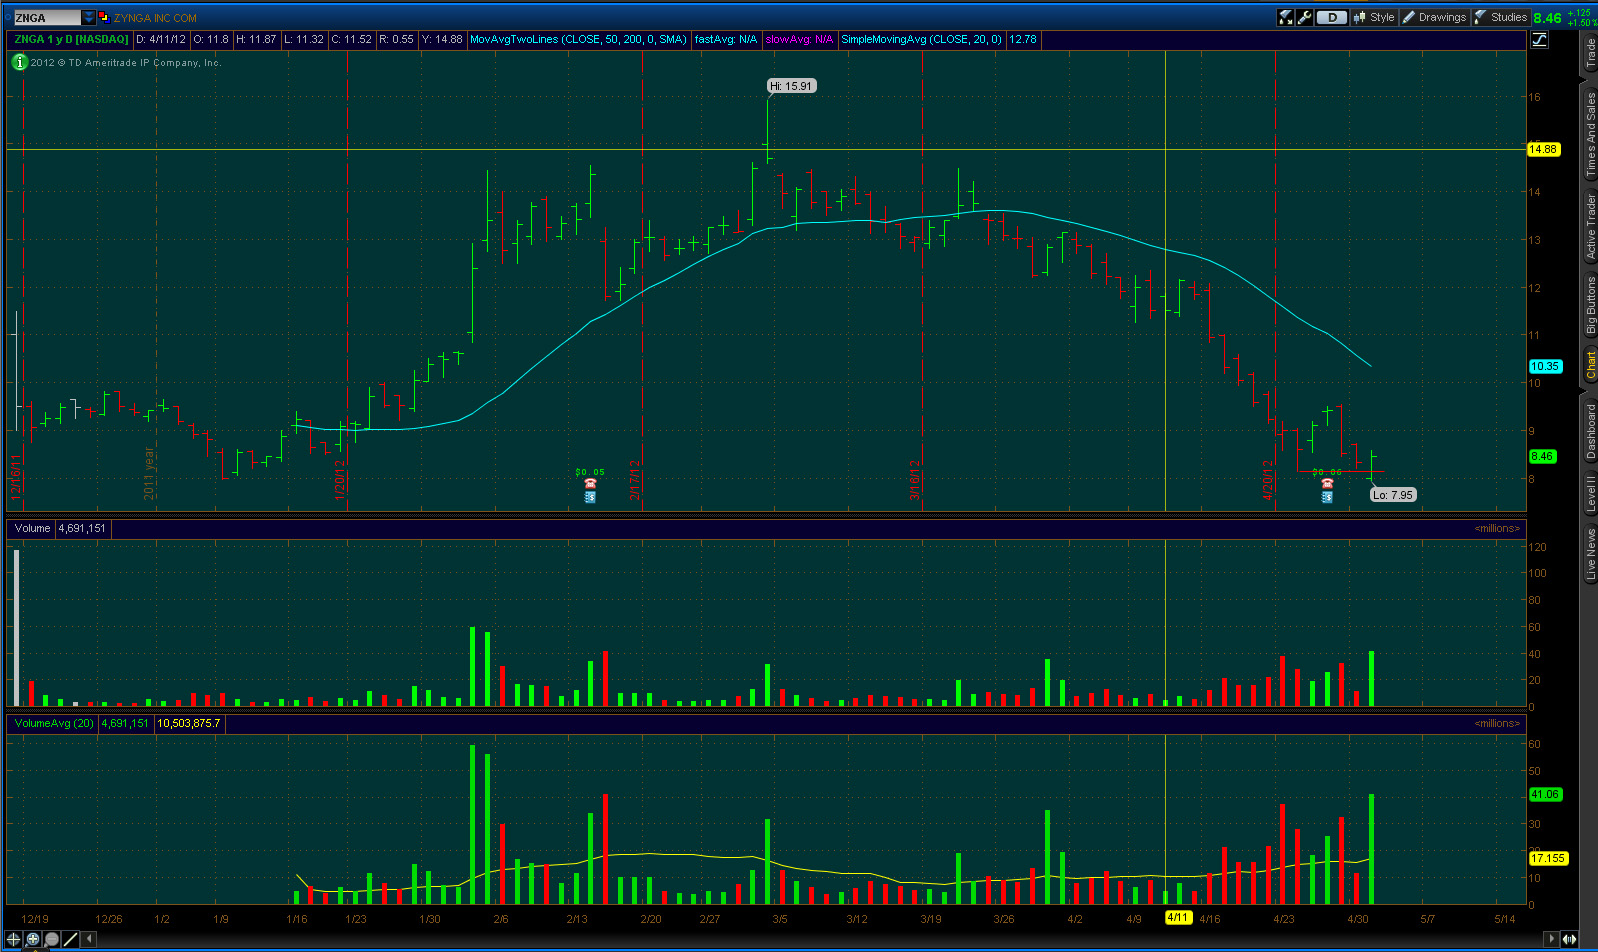This screenshot has width=1598, height=952.
Task: Select the trendline drawing tool
Action: (x=70, y=939)
